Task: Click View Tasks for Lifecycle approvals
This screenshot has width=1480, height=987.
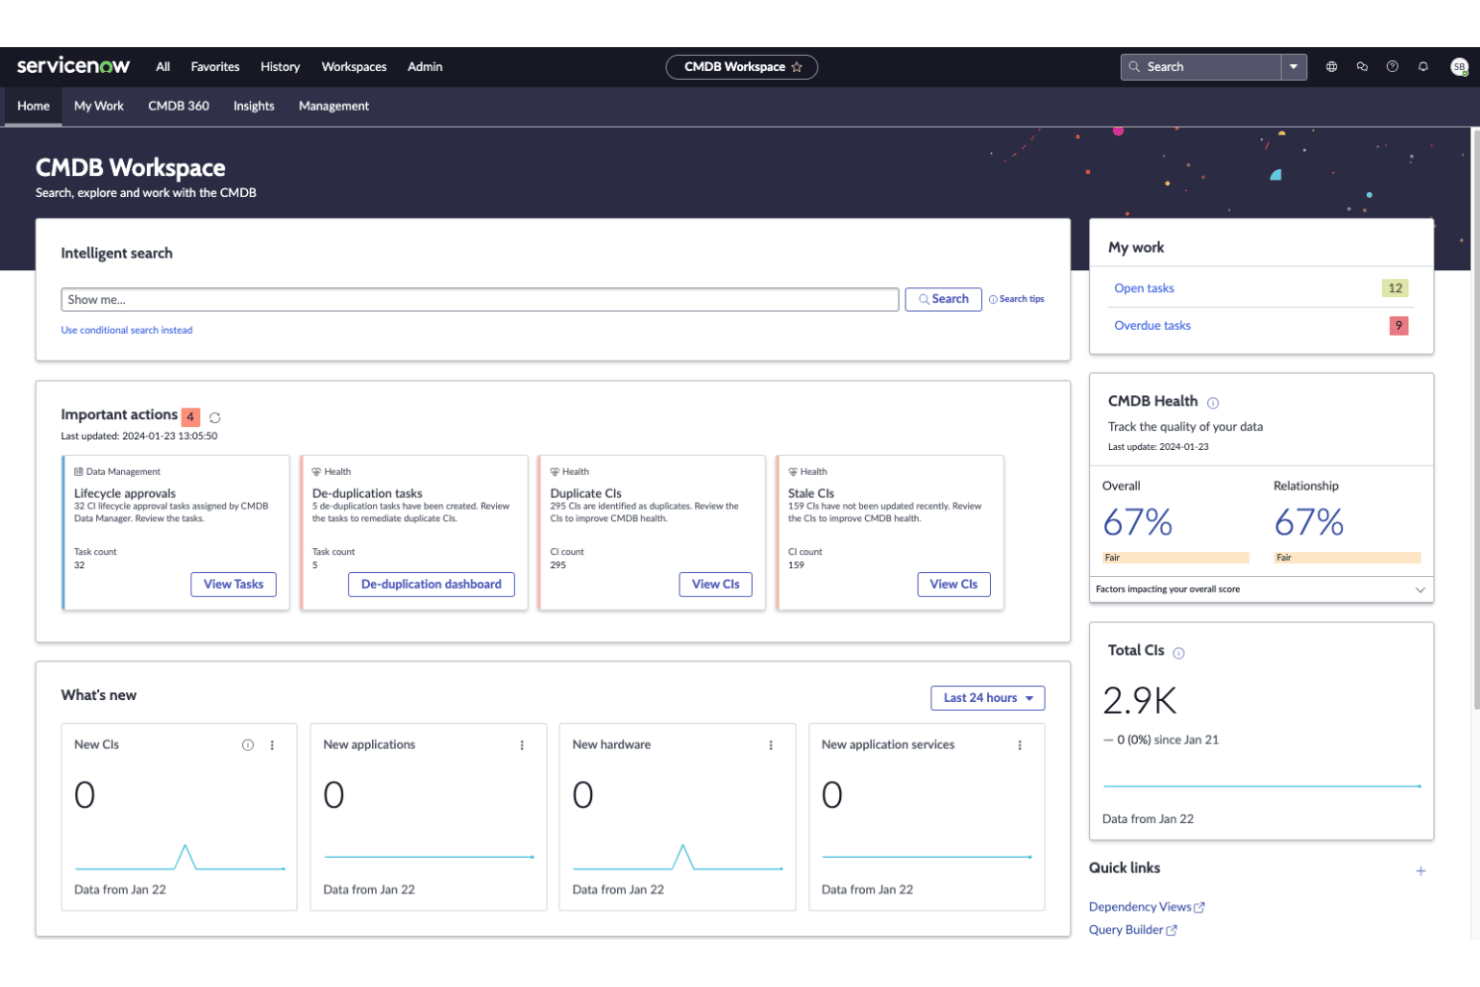Action: [234, 584]
